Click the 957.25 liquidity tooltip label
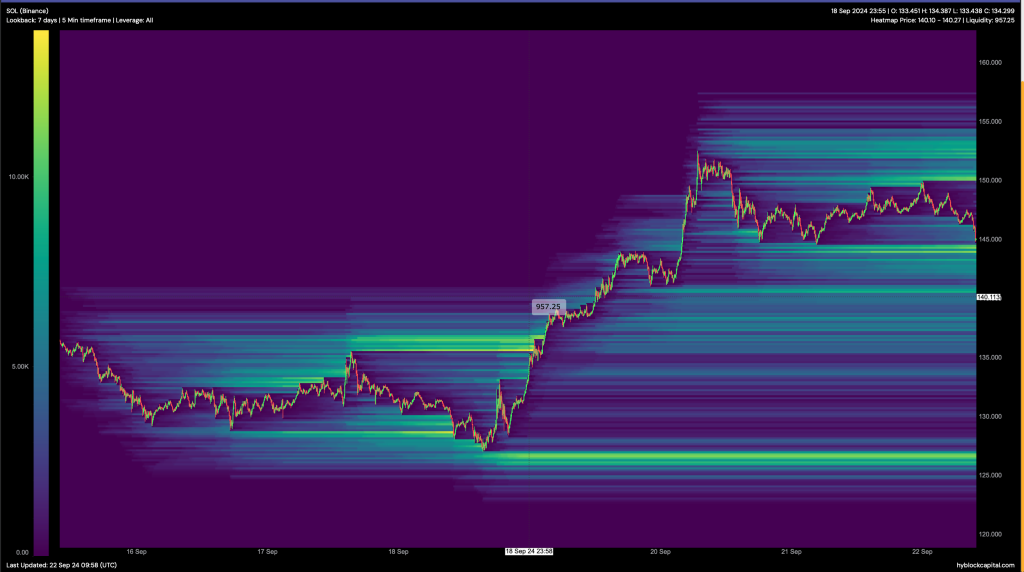This screenshot has width=1024, height=572. click(x=548, y=306)
